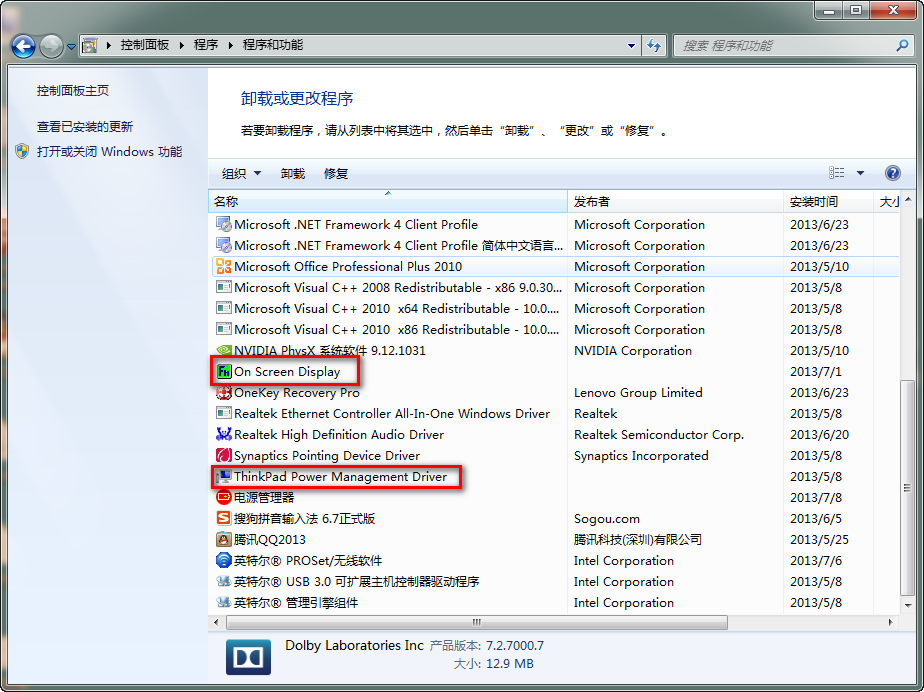The image size is (924, 692).
Task: Open help via the blue question mark
Action: click(893, 173)
